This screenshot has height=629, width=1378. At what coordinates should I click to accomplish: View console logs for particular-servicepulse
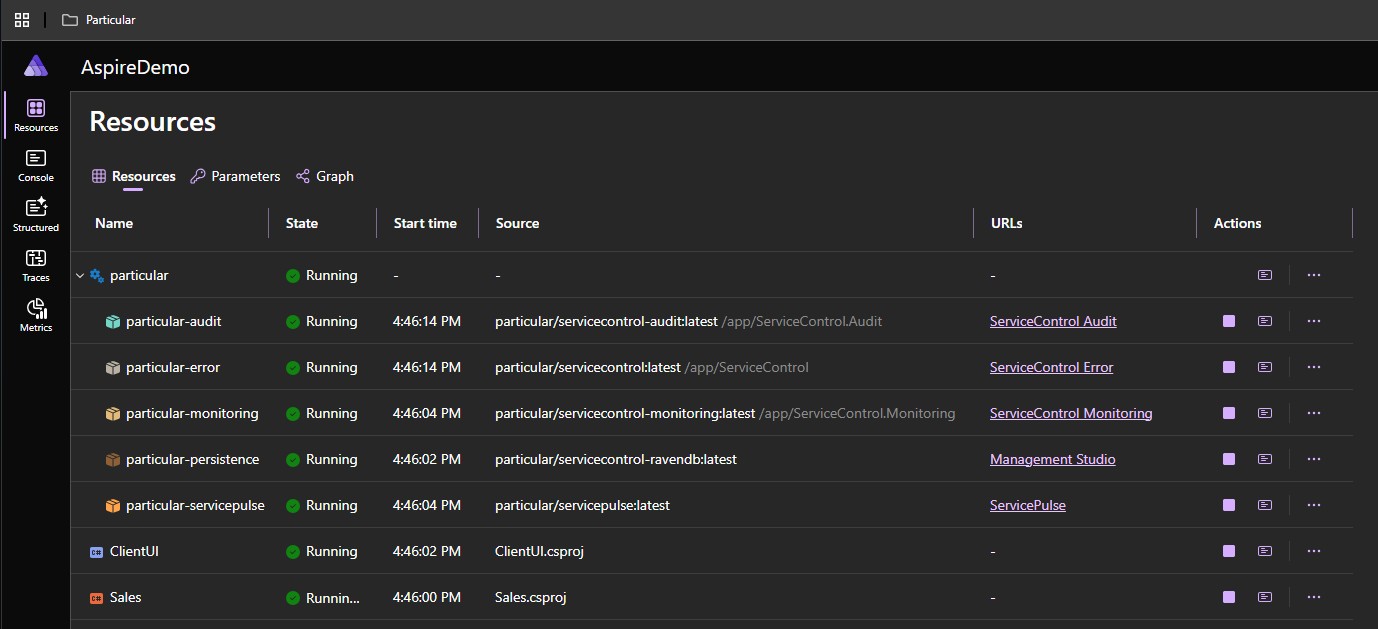click(1265, 505)
